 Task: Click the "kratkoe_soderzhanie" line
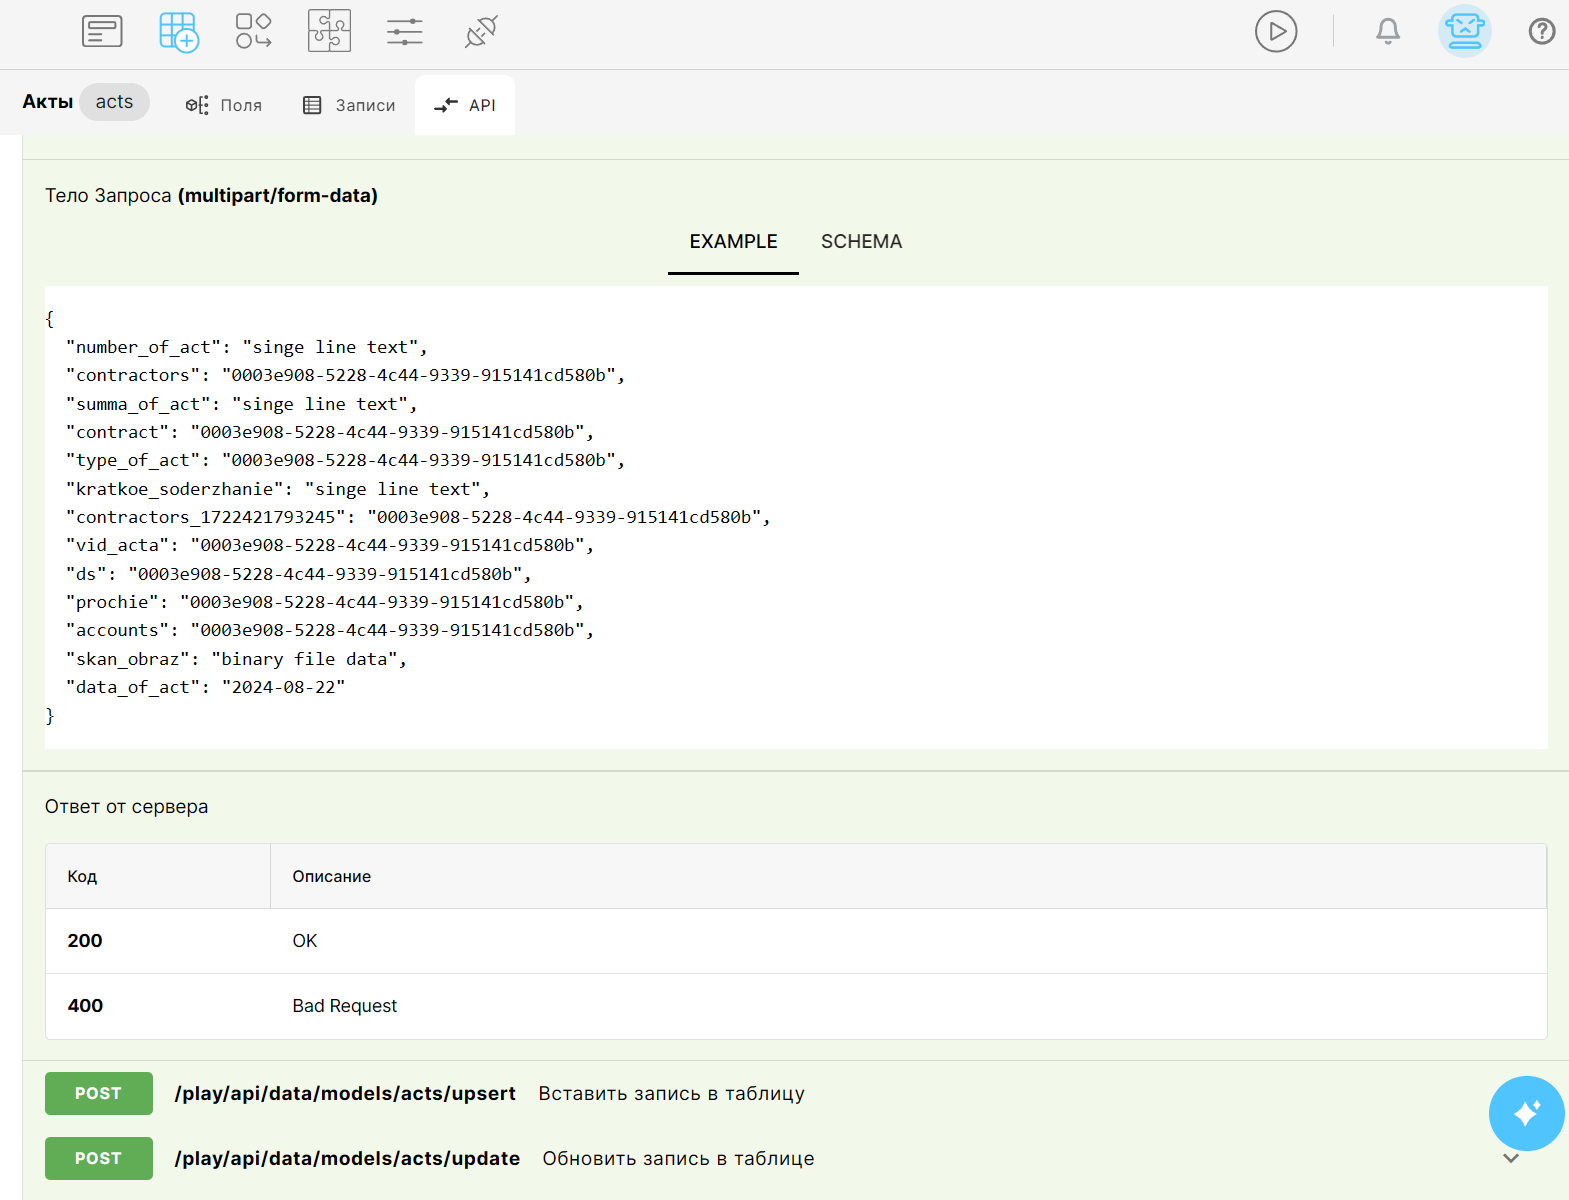[x=278, y=489]
